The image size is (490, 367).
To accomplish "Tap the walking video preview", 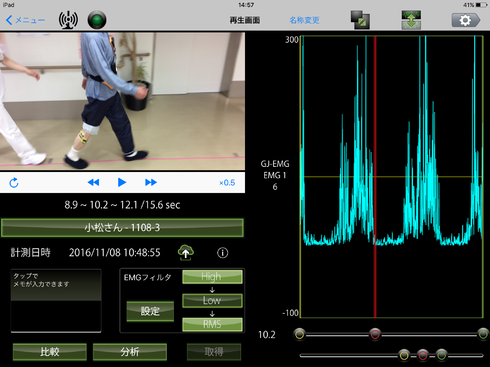I will click(x=122, y=101).
